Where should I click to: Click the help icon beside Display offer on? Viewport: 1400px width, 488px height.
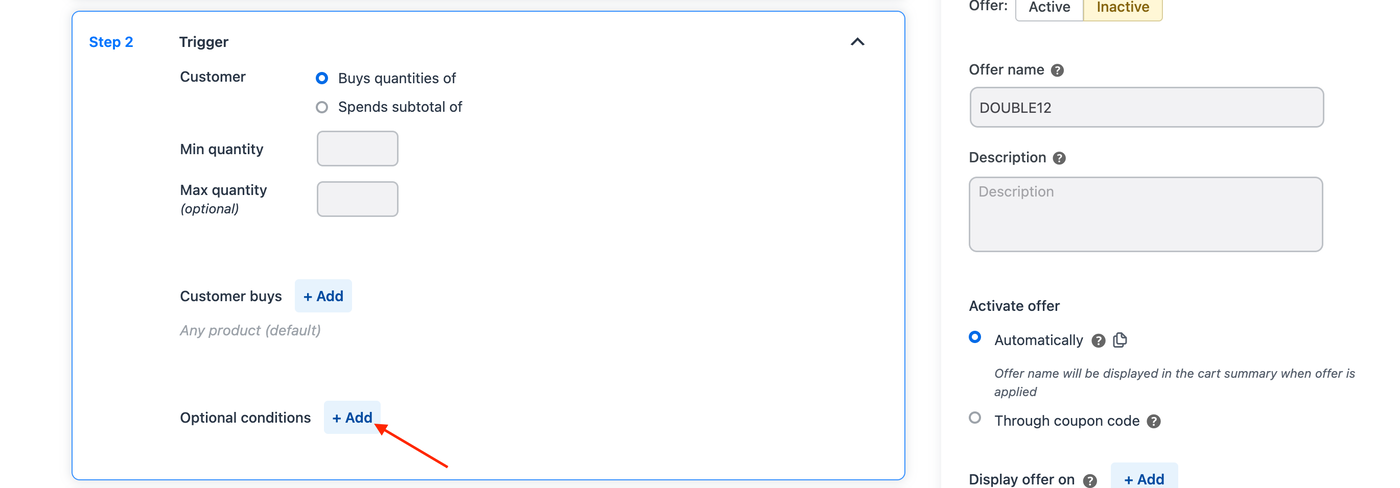tap(1090, 480)
